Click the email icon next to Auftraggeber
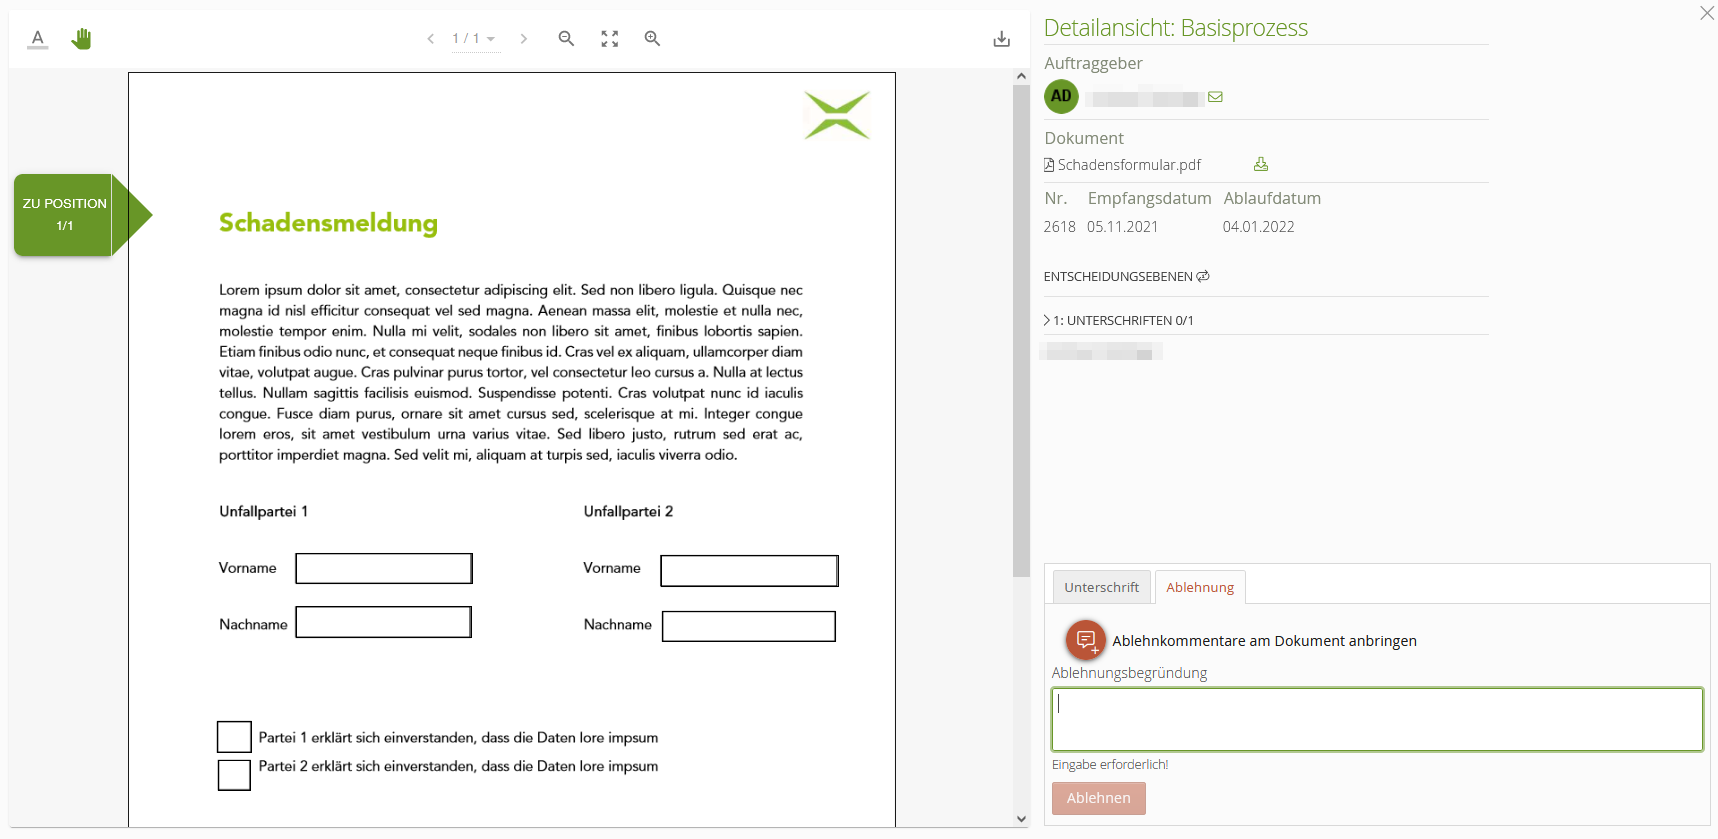This screenshot has width=1718, height=839. [x=1215, y=97]
